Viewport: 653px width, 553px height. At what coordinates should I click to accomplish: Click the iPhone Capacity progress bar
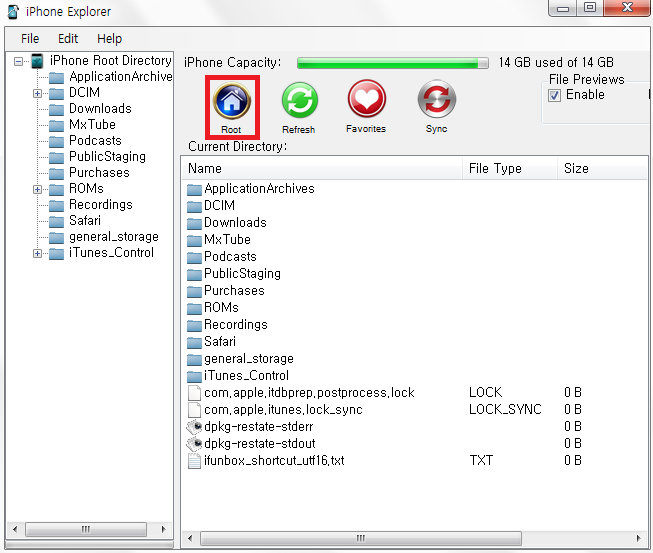393,63
